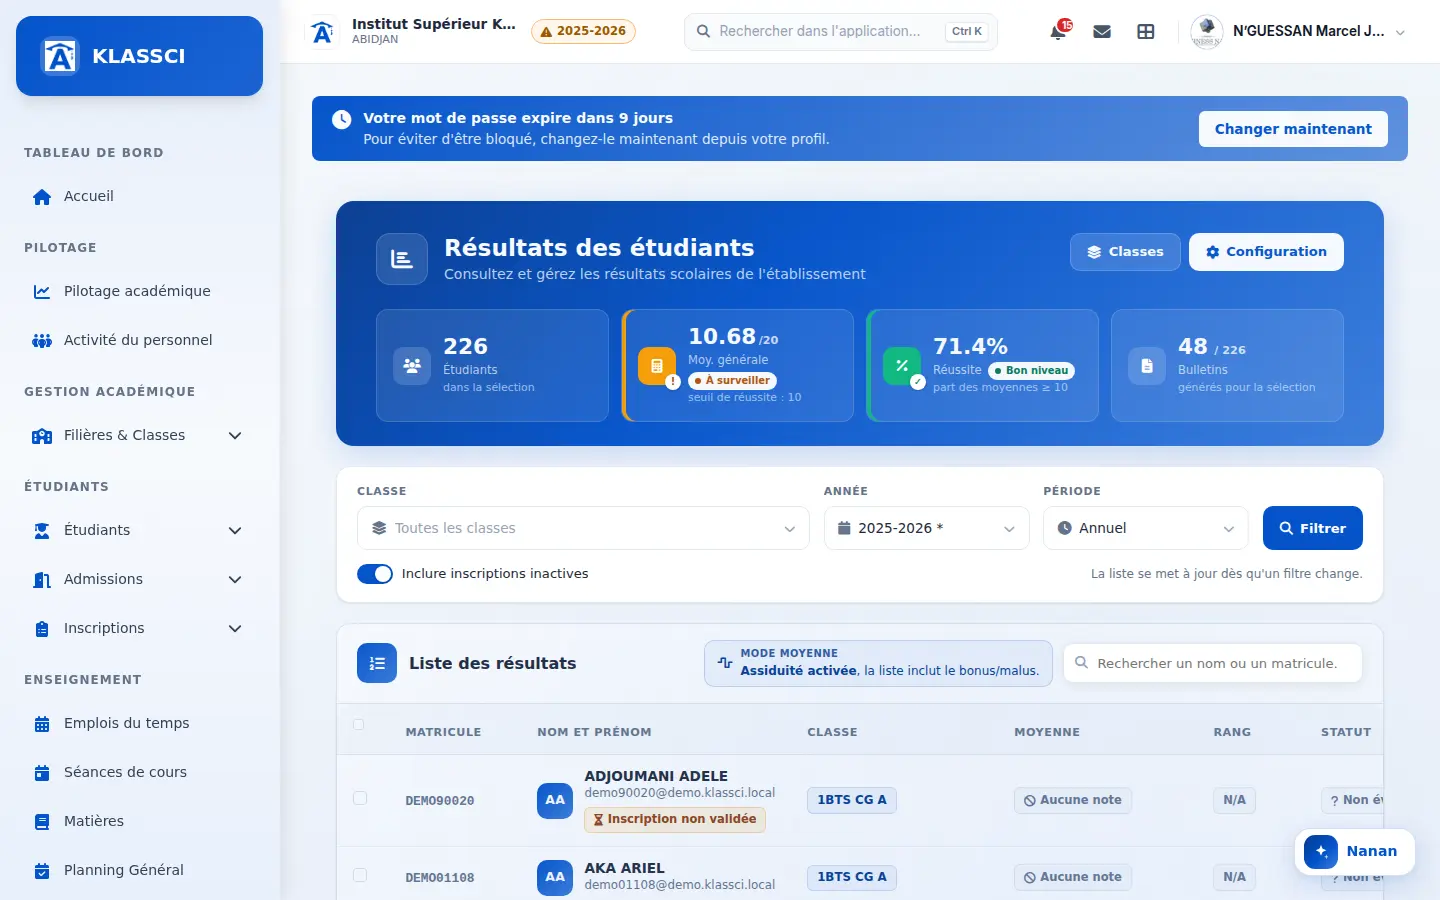Image resolution: width=1440 pixels, height=900 pixels.
Task: Click the document icon on Bulletins card
Action: point(1147,366)
